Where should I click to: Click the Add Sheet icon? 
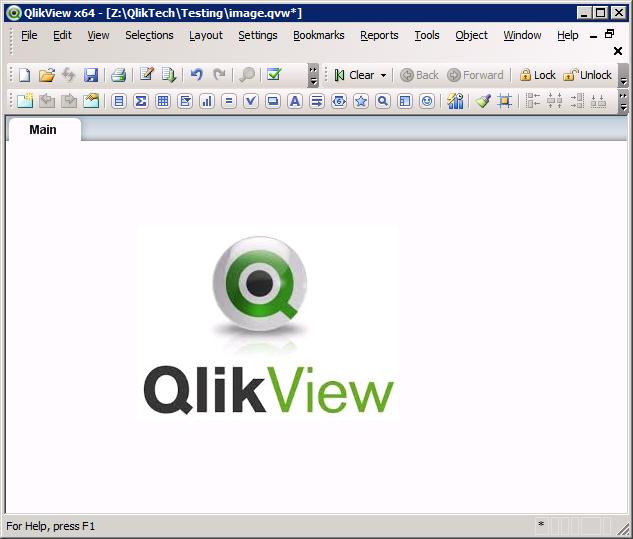pyautogui.click(x=25, y=101)
